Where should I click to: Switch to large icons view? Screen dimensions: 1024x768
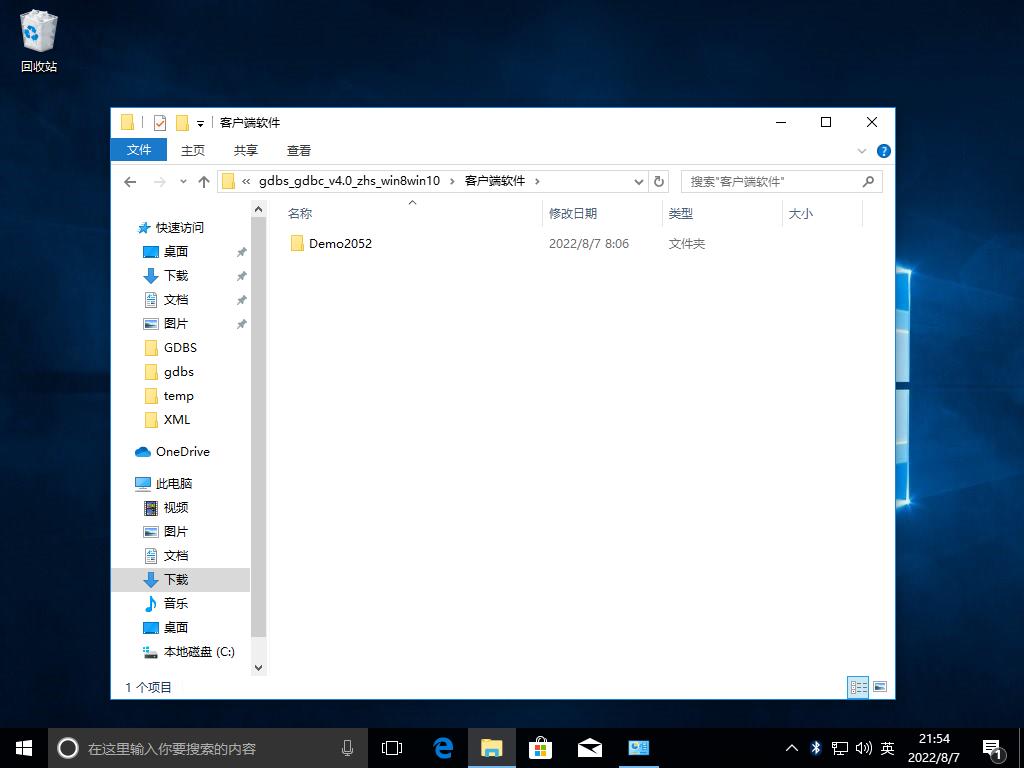pyautogui.click(x=880, y=687)
